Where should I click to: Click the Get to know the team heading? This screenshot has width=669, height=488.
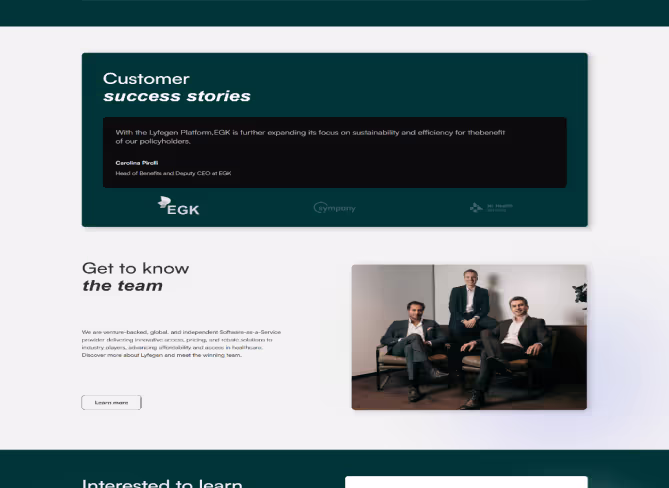point(135,277)
